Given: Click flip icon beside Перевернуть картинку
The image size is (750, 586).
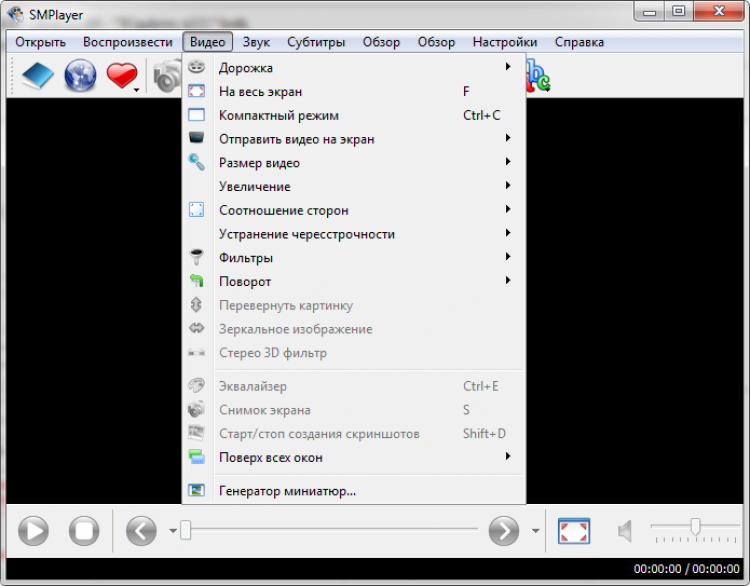Looking at the screenshot, I should click(196, 304).
